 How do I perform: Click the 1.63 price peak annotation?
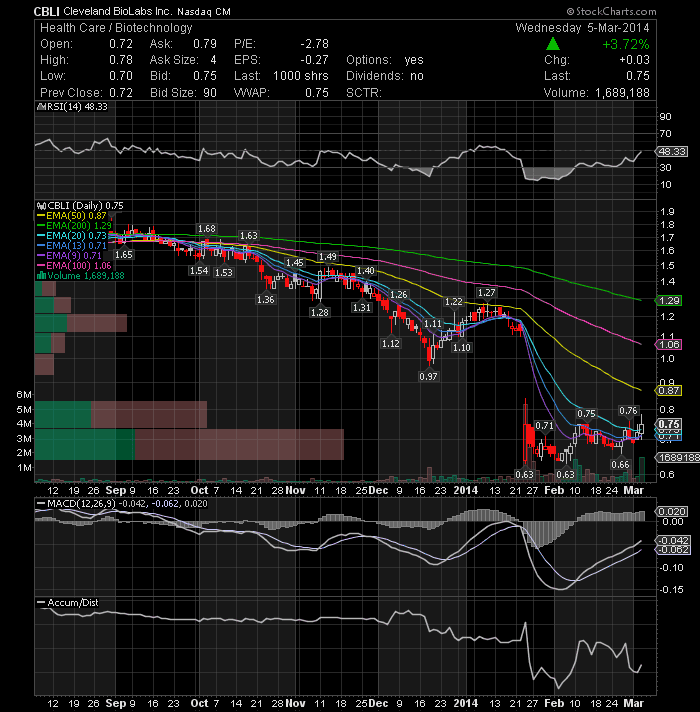(x=248, y=236)
